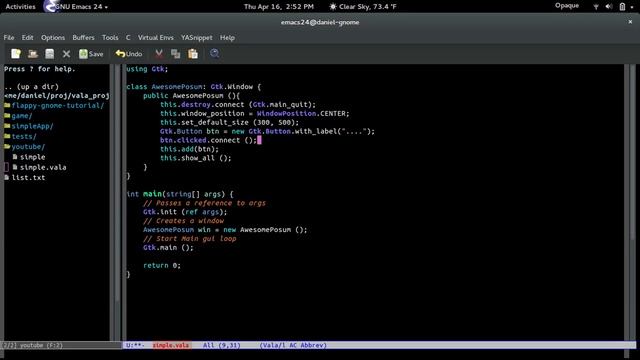Click the 'this.show_all ();' line
Screen dimensions: 640x360
[x=196, y=158]
